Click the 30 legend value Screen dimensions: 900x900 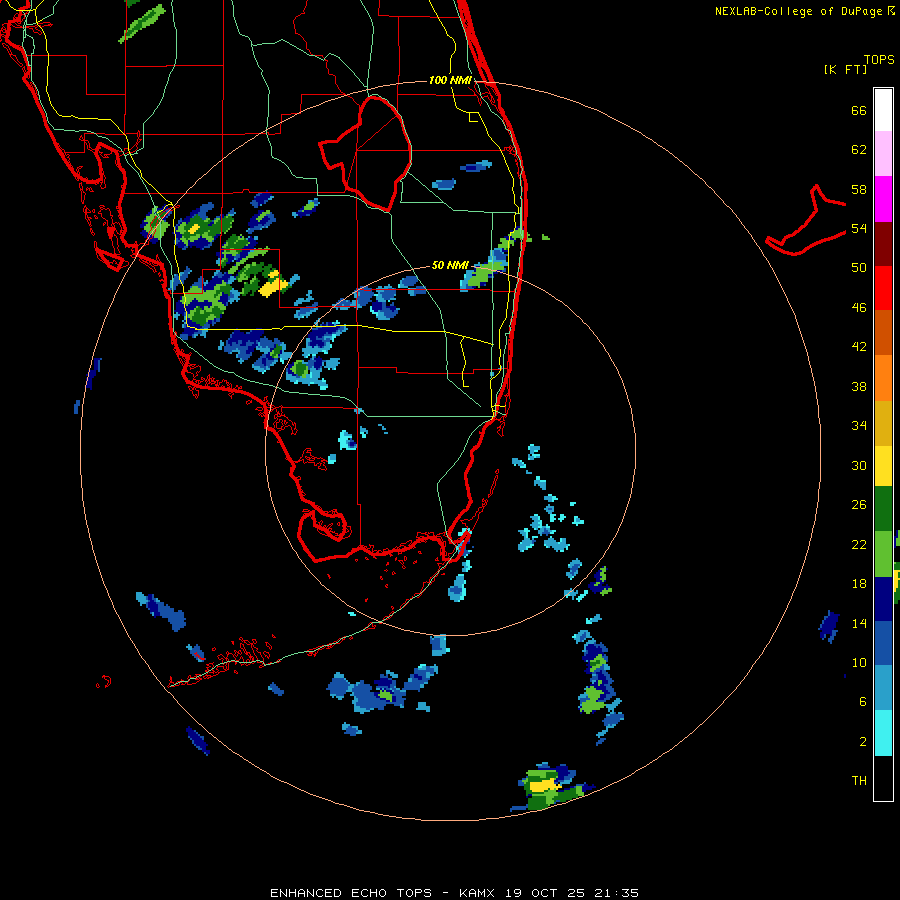click(859, 465)
